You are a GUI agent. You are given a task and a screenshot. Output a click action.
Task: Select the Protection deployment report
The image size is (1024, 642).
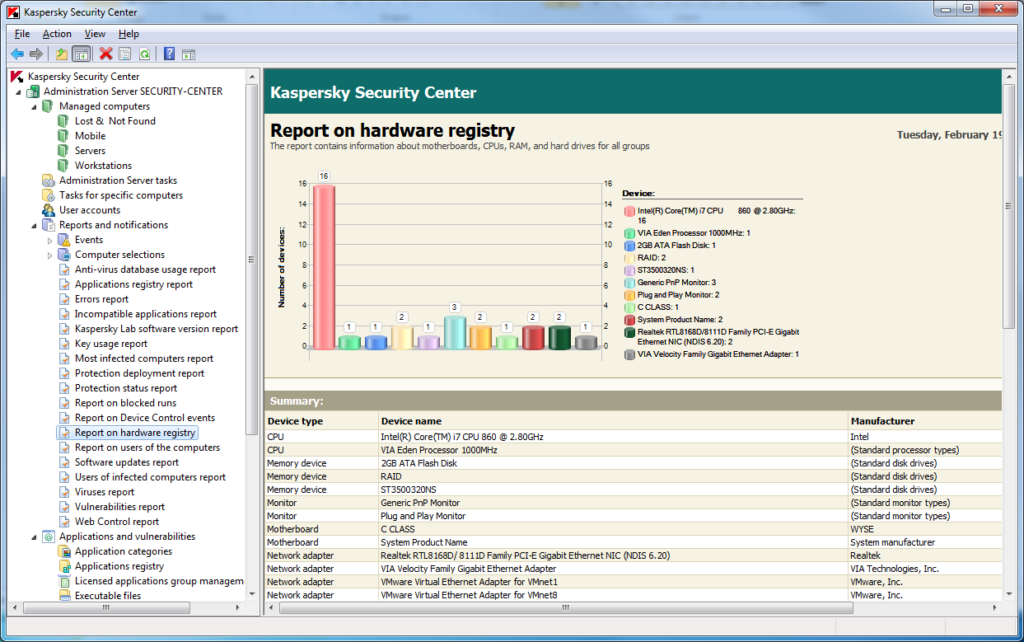[140, 374]
